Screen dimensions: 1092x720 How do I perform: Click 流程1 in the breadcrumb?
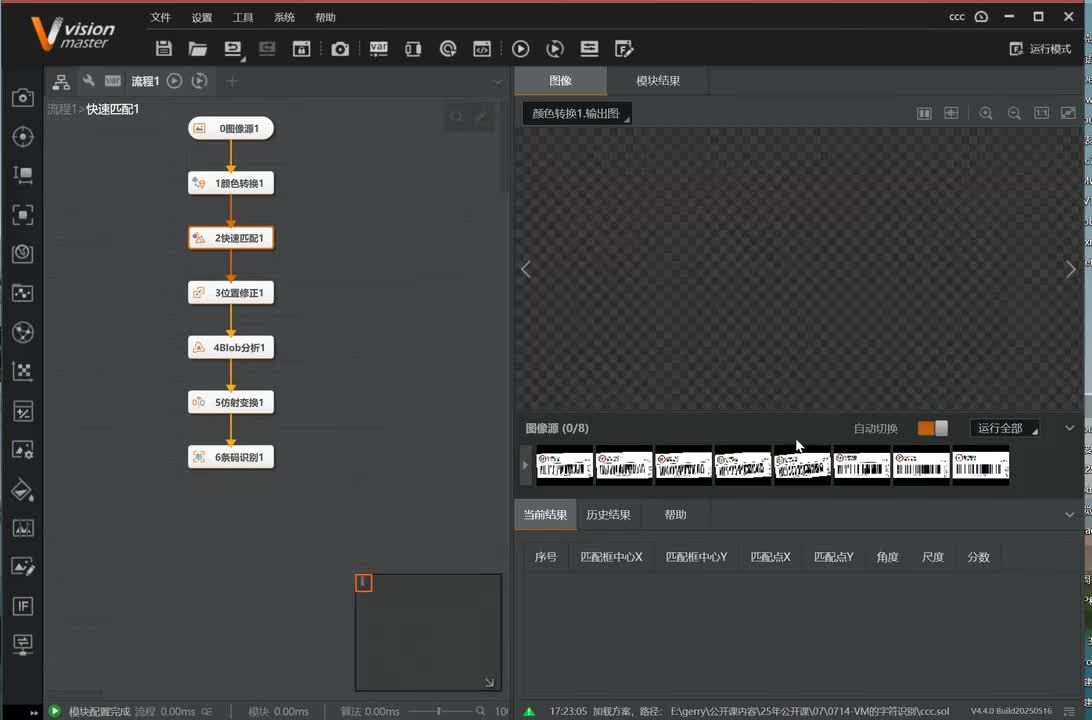pos(61,109)
